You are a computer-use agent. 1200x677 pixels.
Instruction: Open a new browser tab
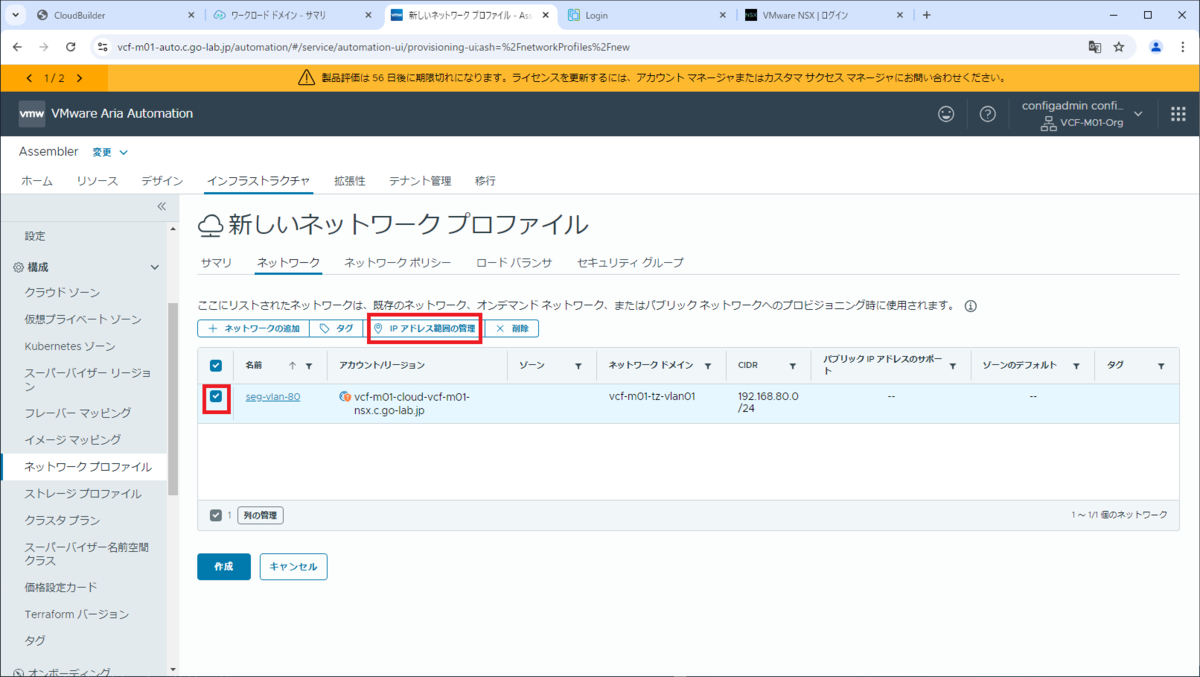tap(926, 15)
